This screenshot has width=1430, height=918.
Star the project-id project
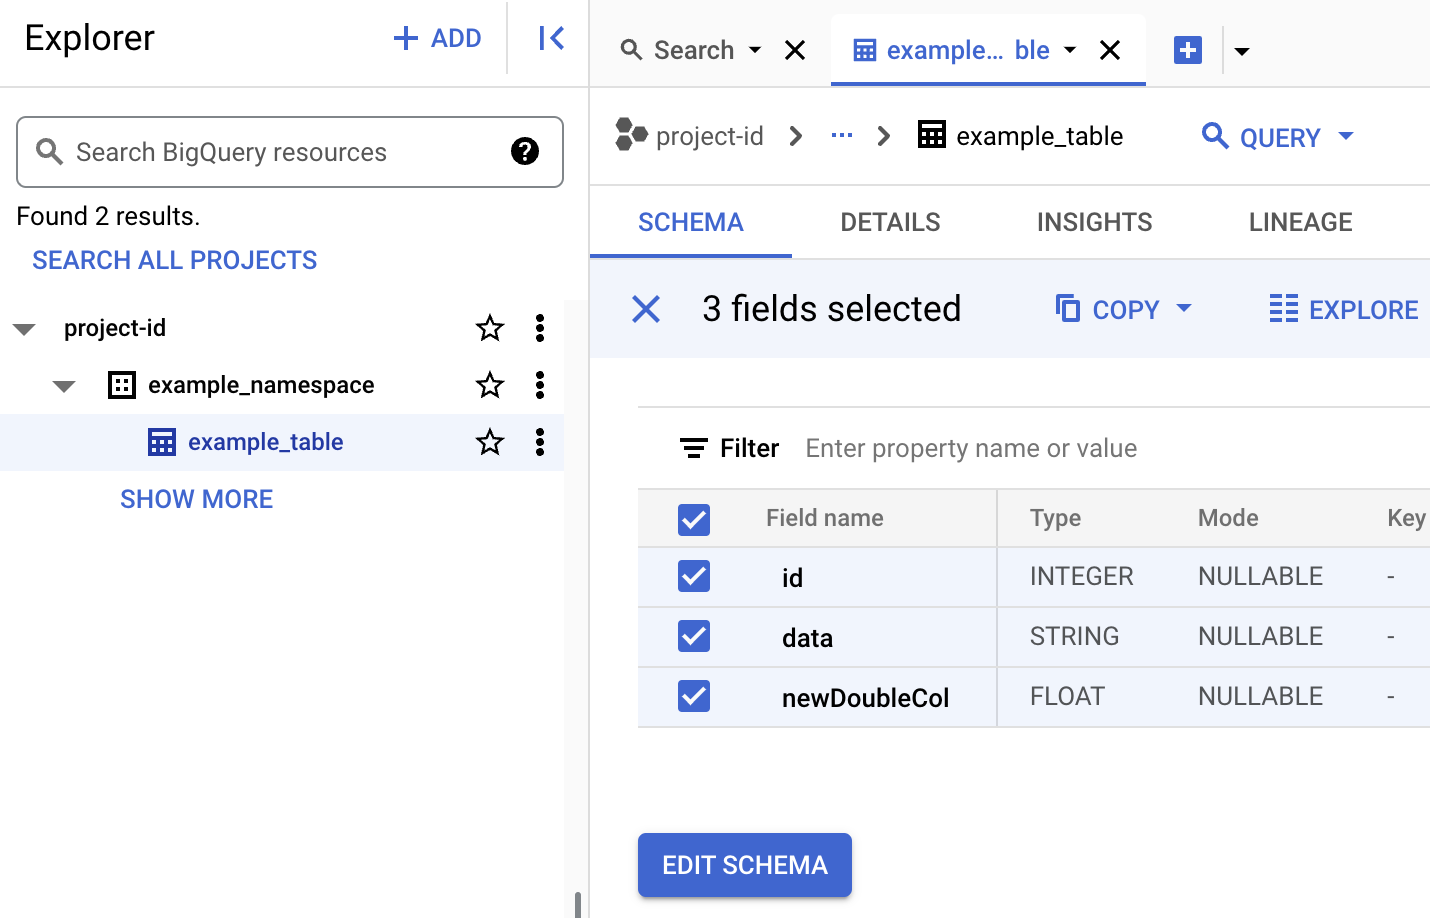pos(489,328)
